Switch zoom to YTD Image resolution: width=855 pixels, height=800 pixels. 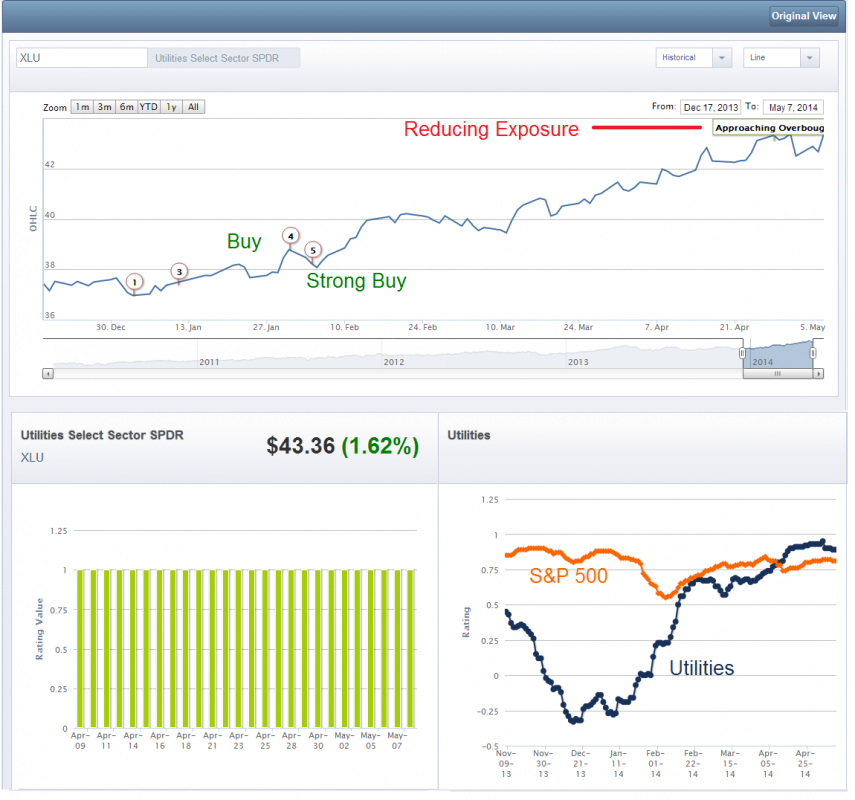[149, 107]
